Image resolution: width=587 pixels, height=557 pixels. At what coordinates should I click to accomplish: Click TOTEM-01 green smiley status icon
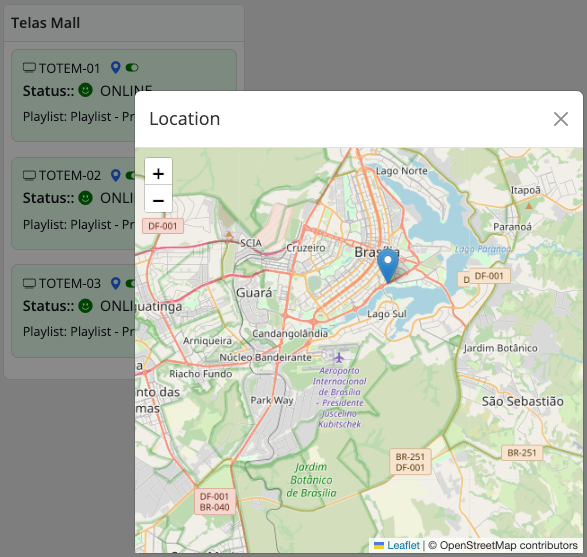coord(85,90)
